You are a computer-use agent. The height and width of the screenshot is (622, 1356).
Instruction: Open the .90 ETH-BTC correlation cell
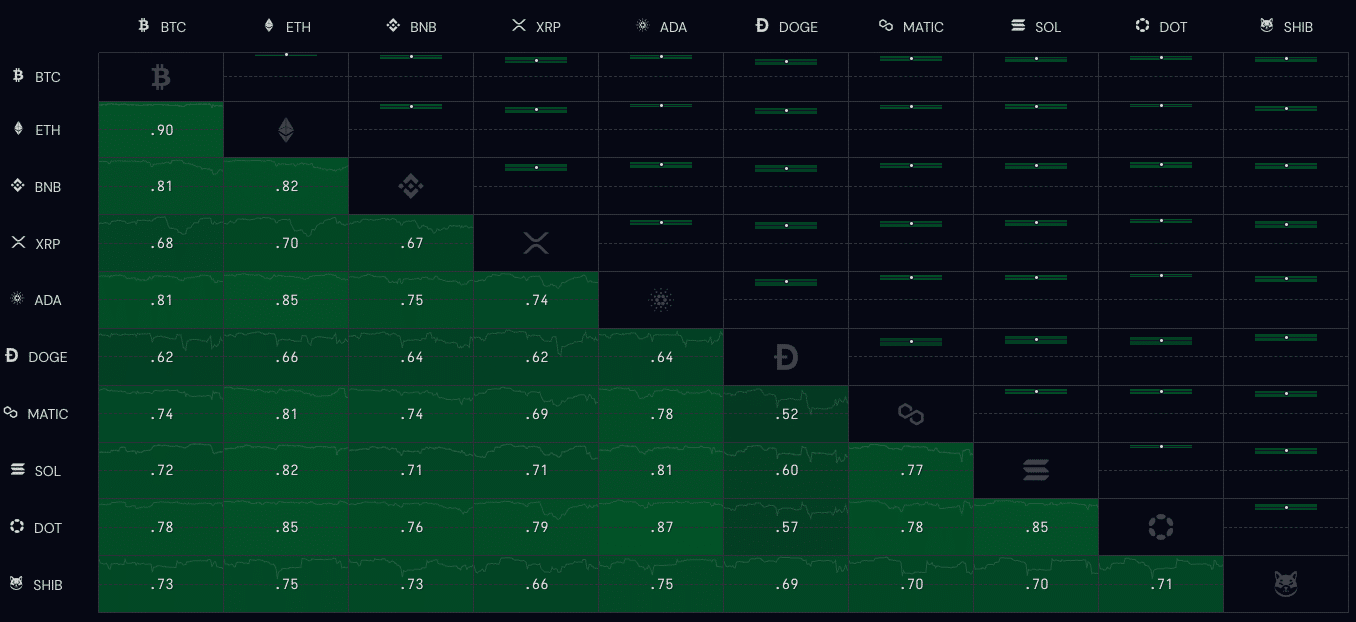[x=161, y=130]
